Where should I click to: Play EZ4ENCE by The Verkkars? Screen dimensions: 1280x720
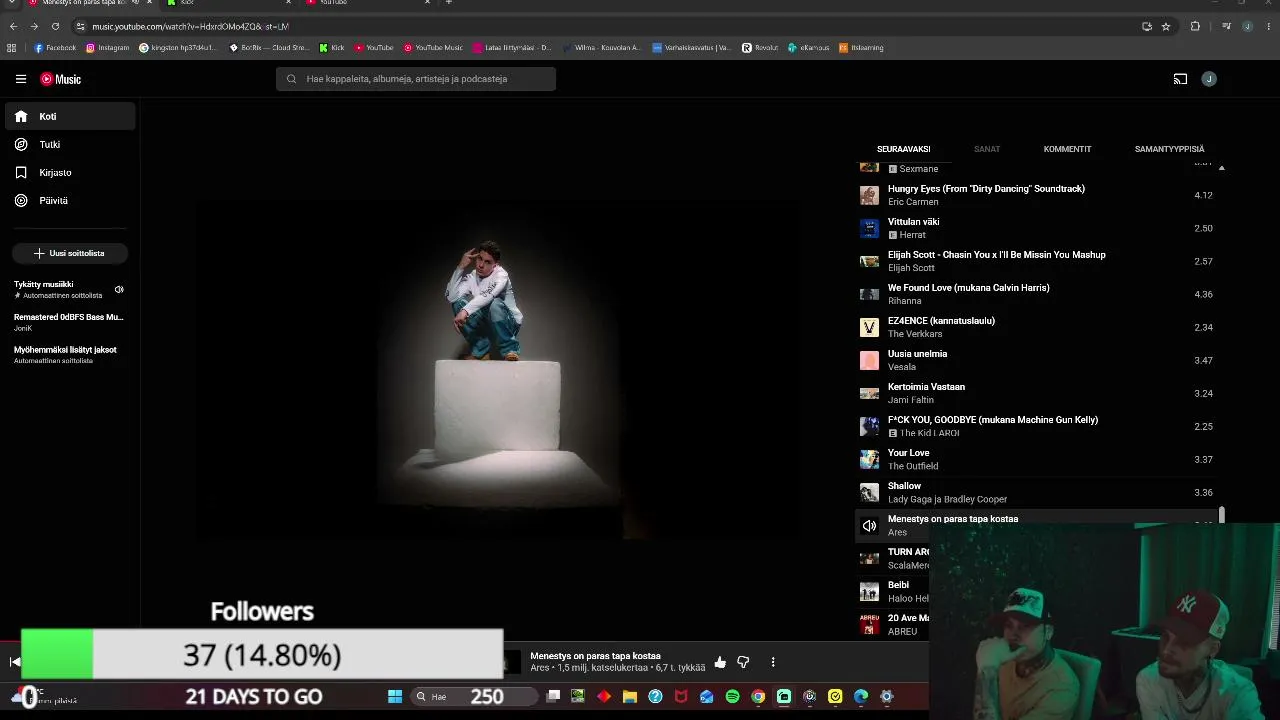[x=1037, y=327]
